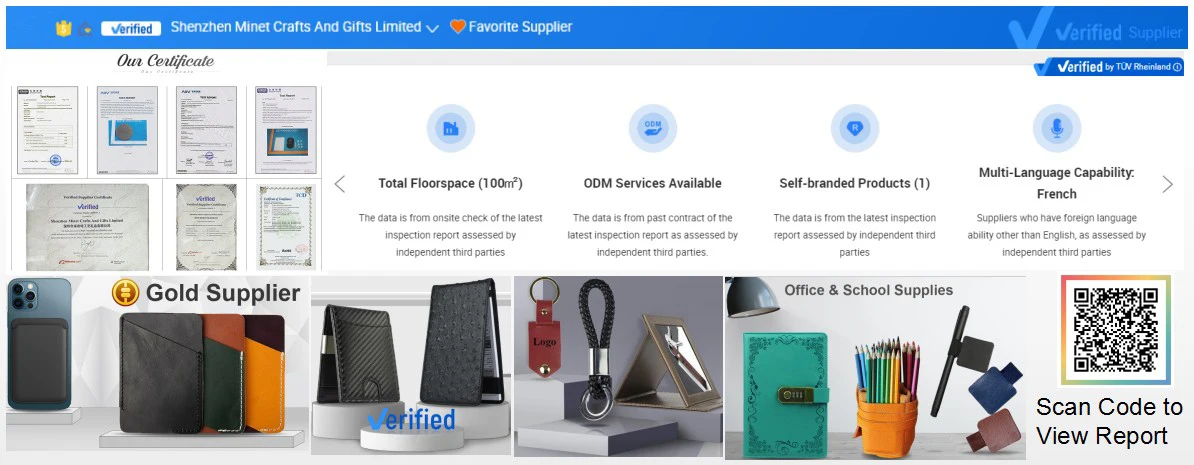
Task: Click the Verified by TÜV Rheinland badge
Action: click(x=1109, y=67)
